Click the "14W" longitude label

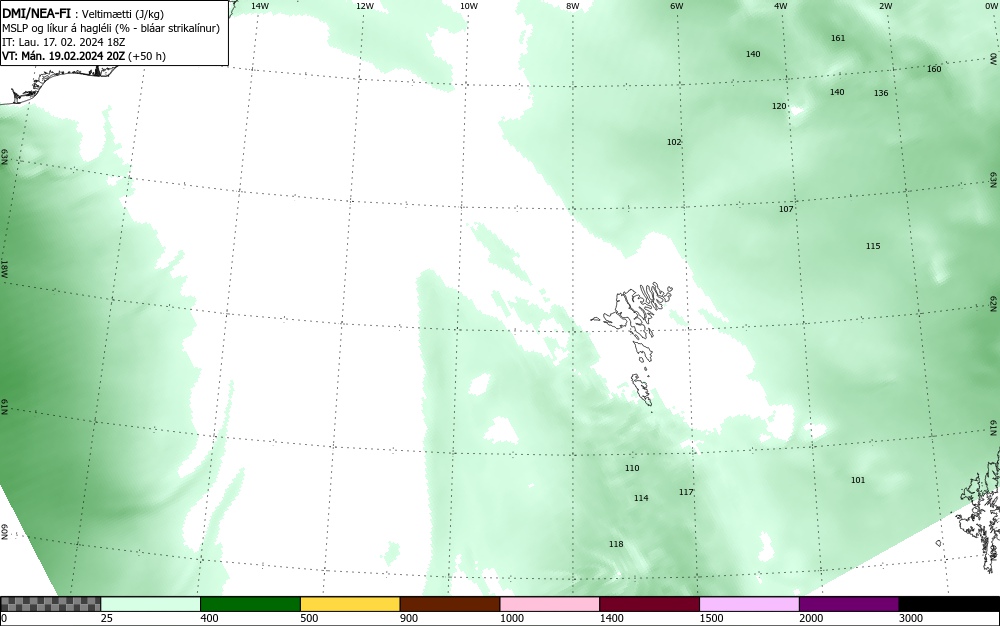pos(260,6)
